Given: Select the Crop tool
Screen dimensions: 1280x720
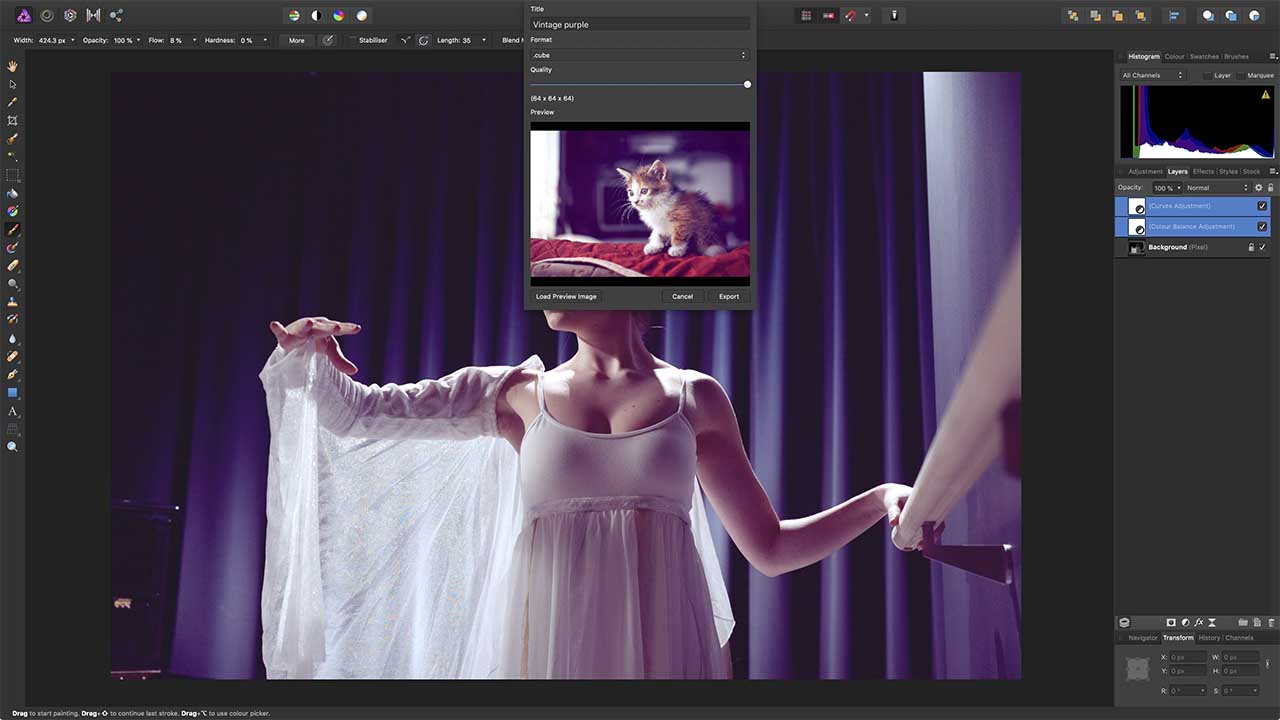Looking at the screenshot, I should [13, 120].
